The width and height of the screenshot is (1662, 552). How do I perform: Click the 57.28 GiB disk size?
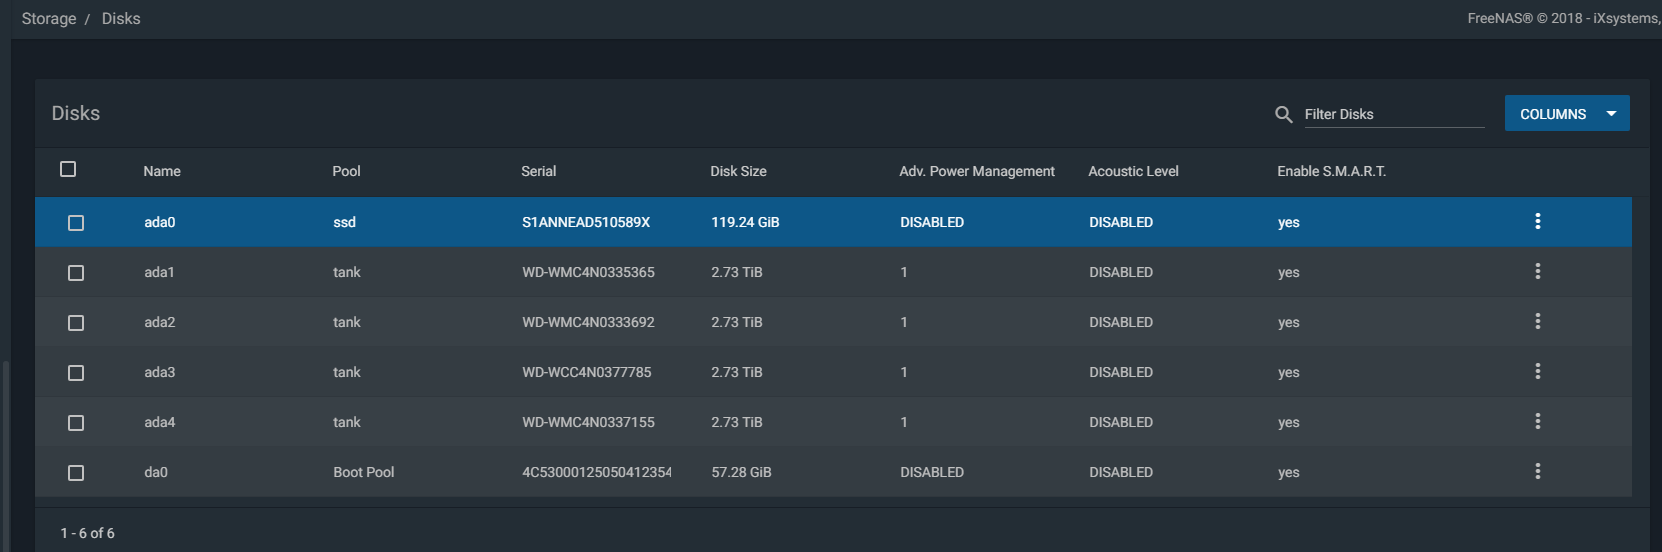741,472
